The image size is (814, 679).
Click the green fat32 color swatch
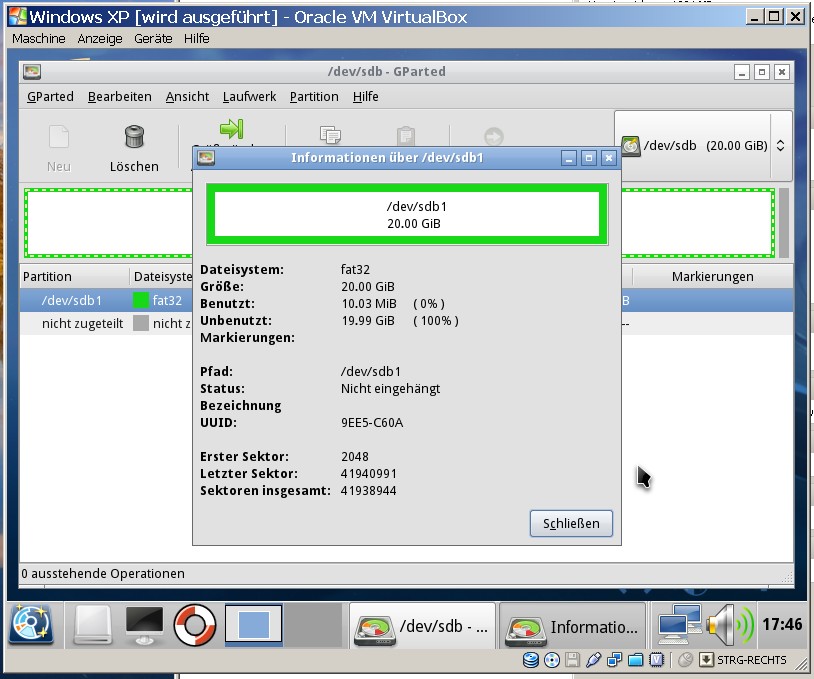(141, 300)
